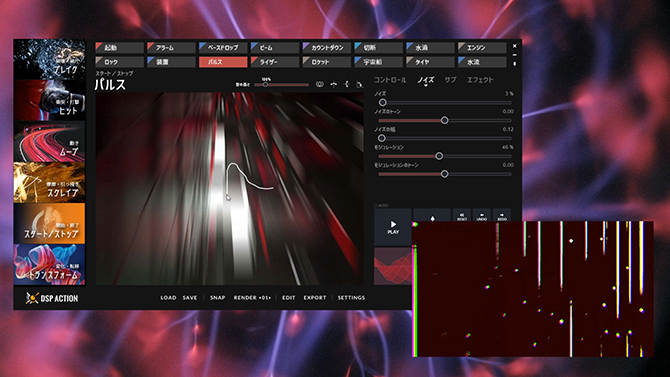Click the UNDO icon button

pos(482,215)
